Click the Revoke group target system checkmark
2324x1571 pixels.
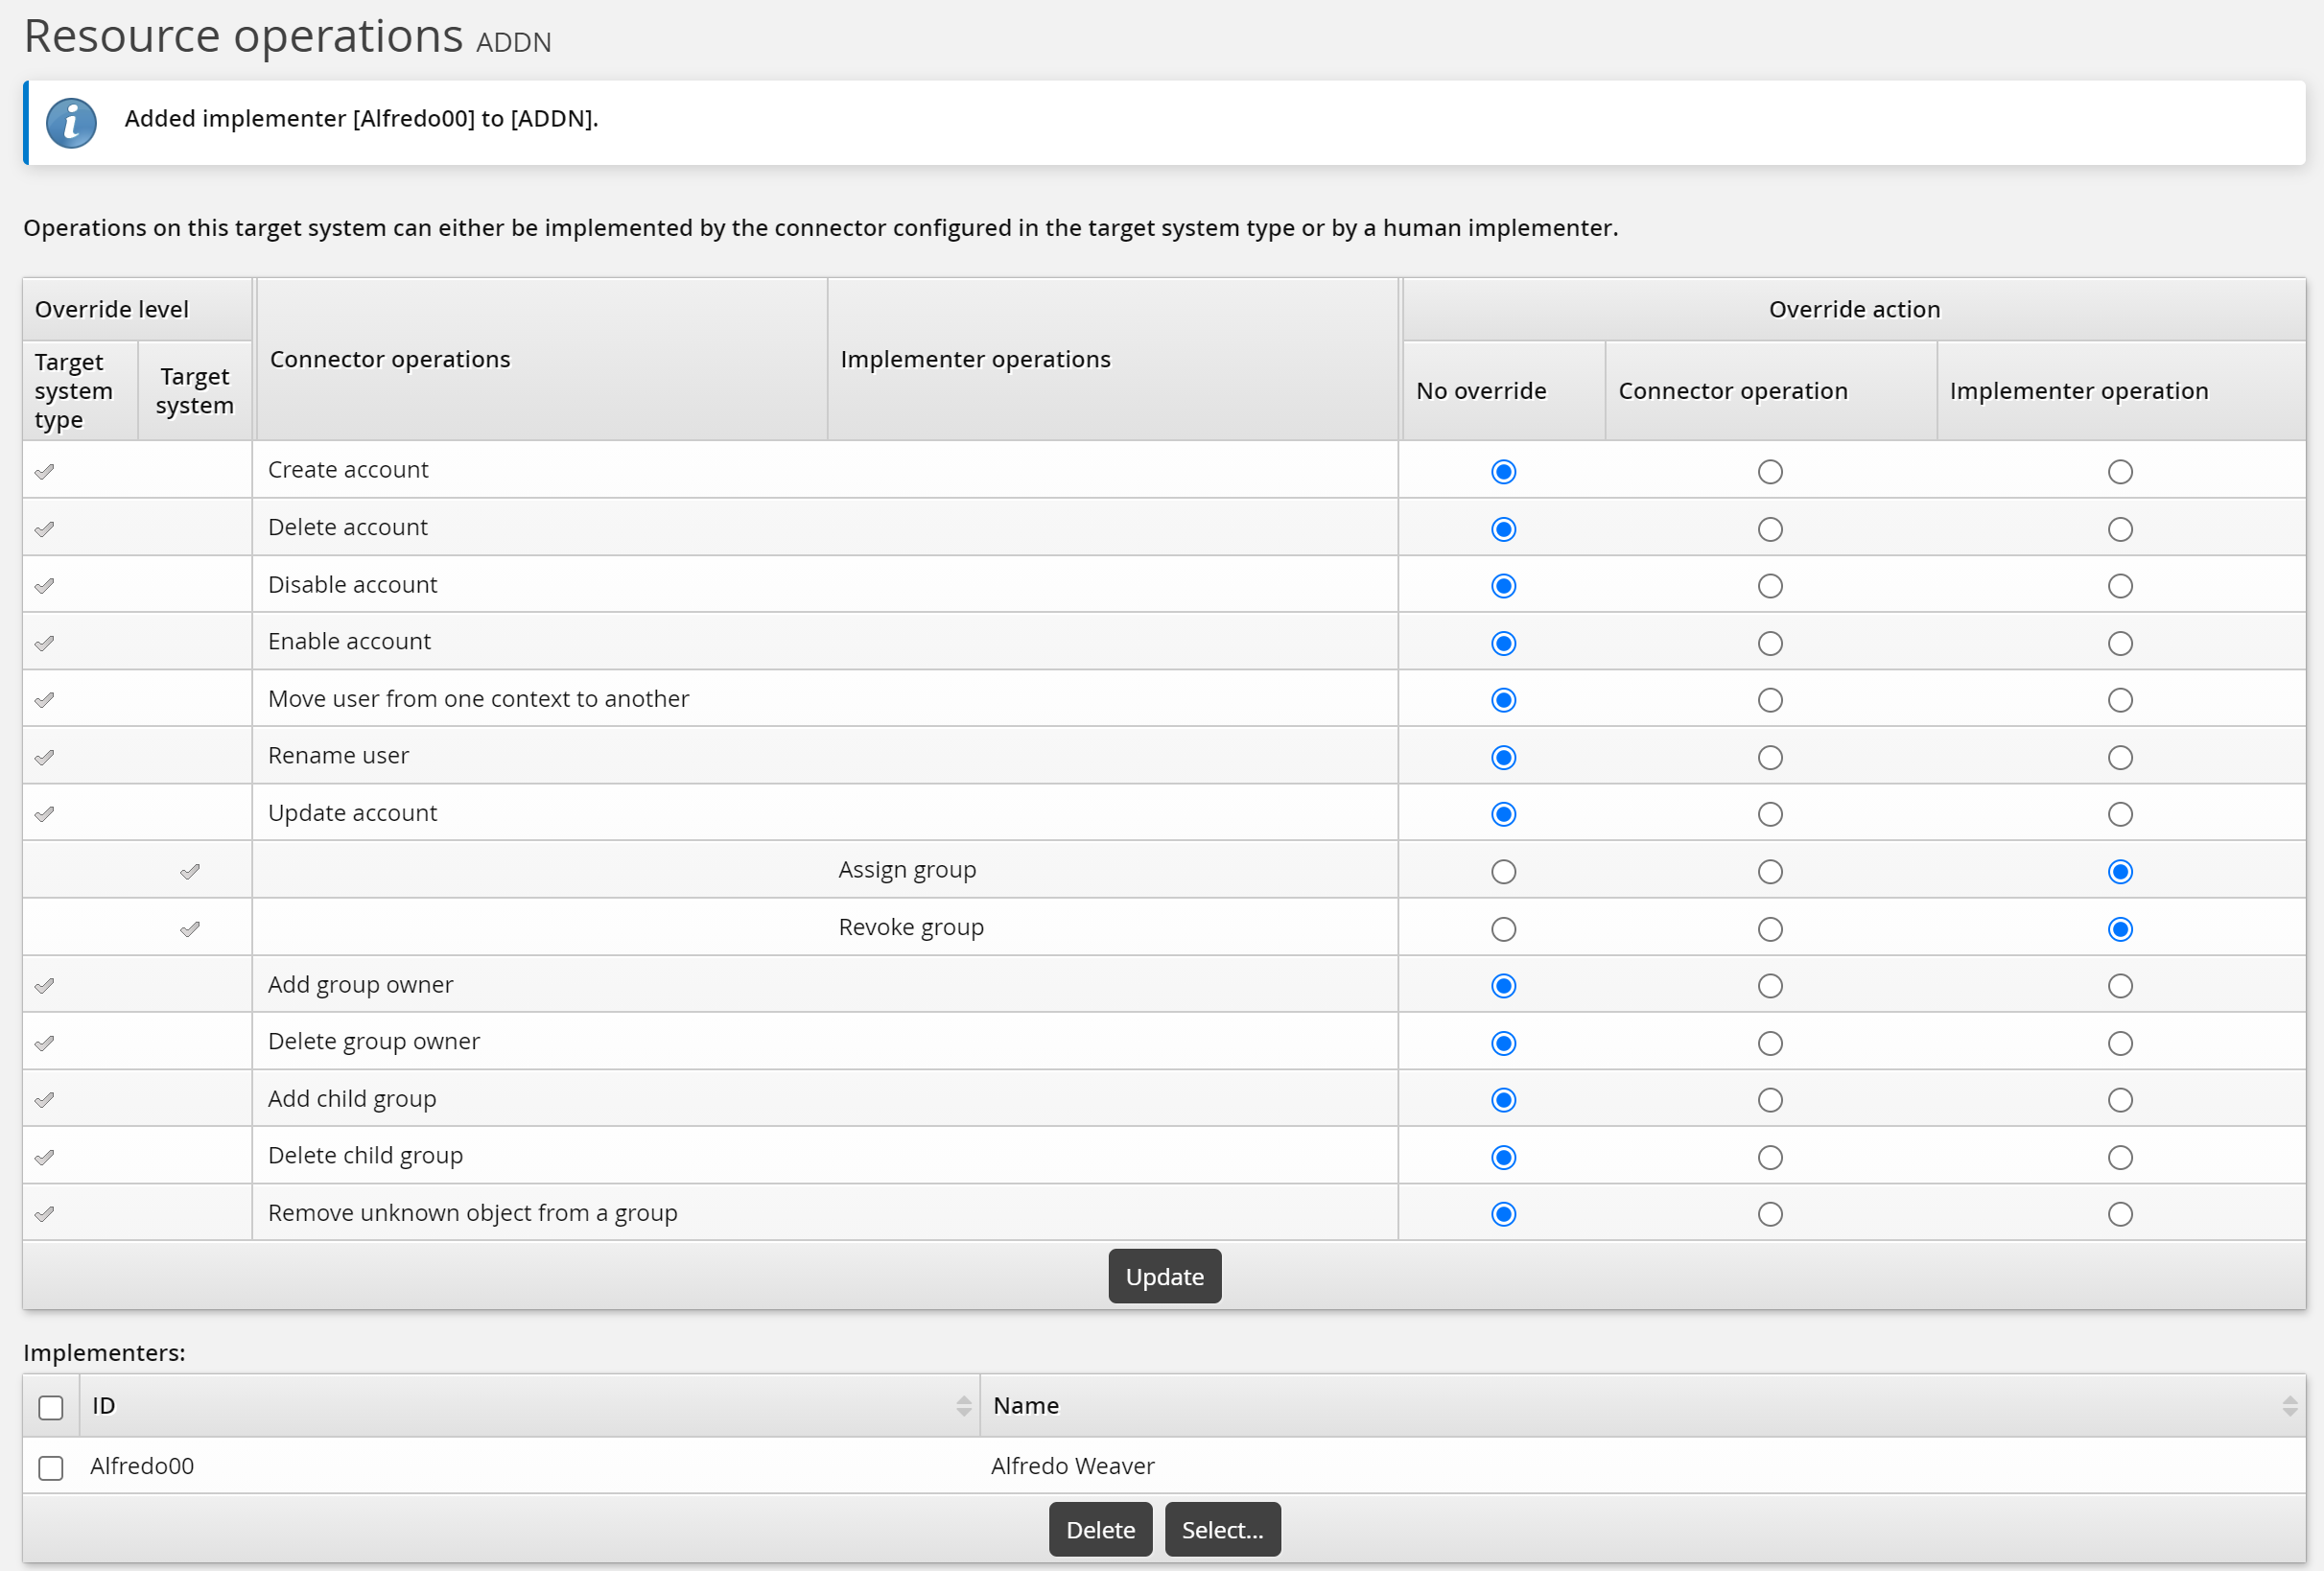[x=190, y=929]
